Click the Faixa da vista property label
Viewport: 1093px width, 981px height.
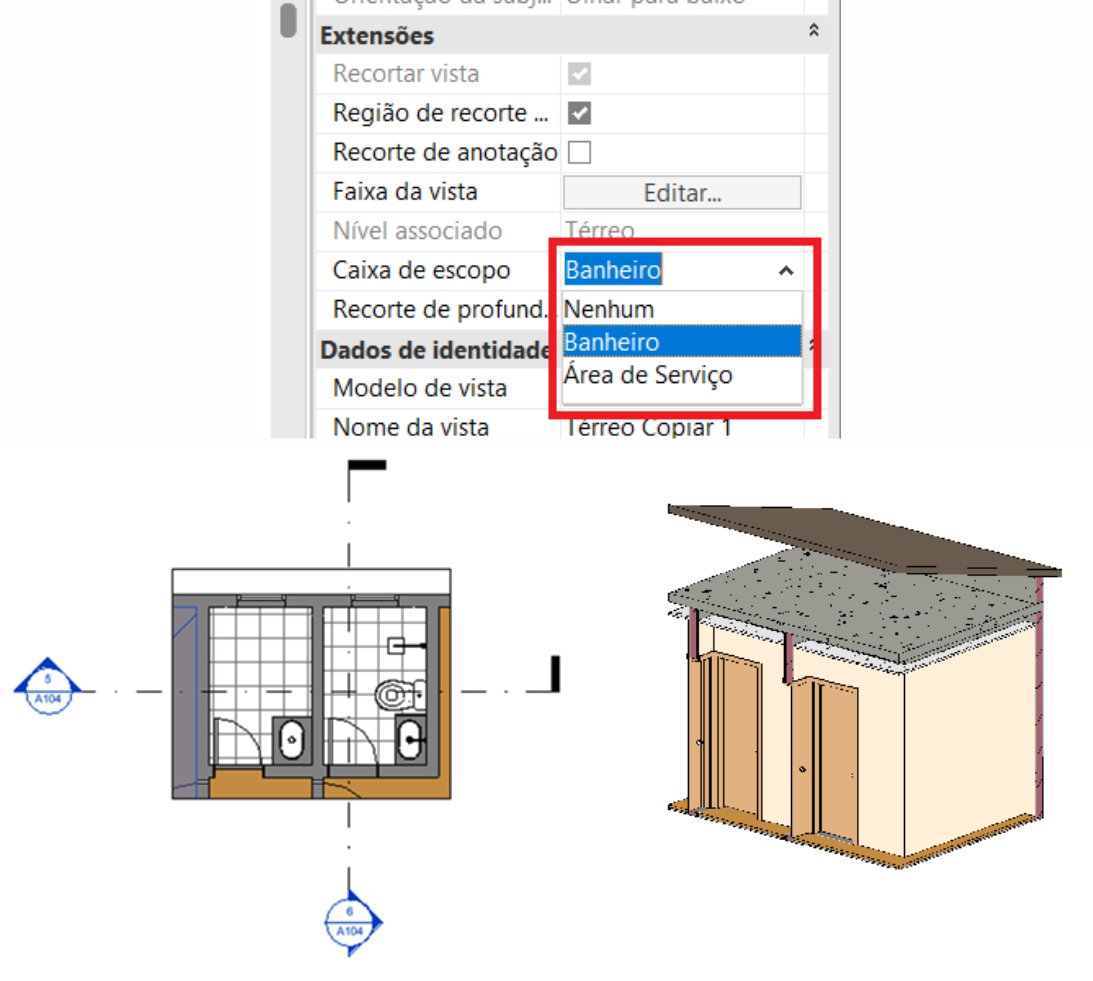tap(405, 191)
